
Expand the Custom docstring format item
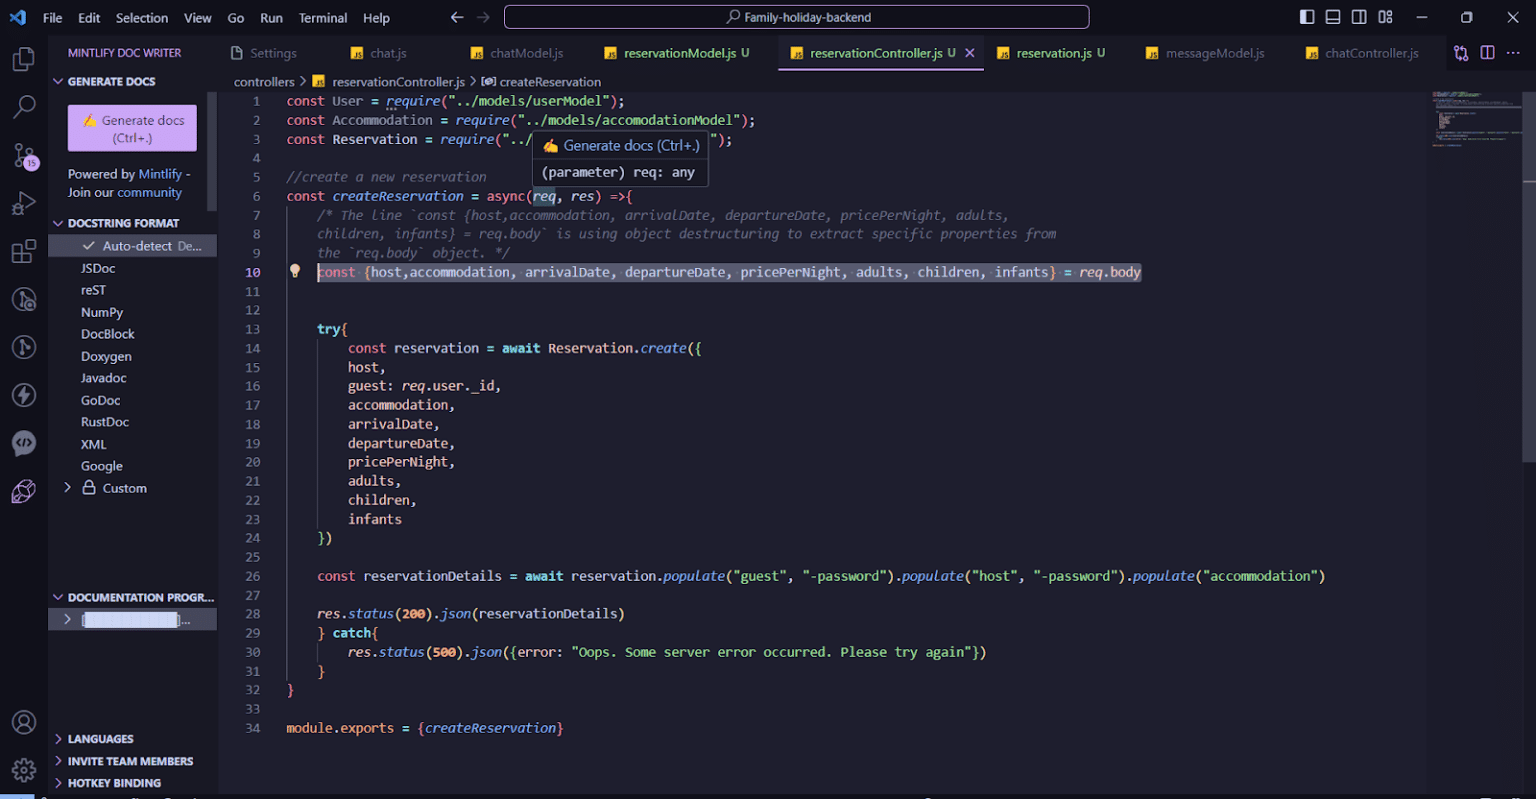pos(67,488)
